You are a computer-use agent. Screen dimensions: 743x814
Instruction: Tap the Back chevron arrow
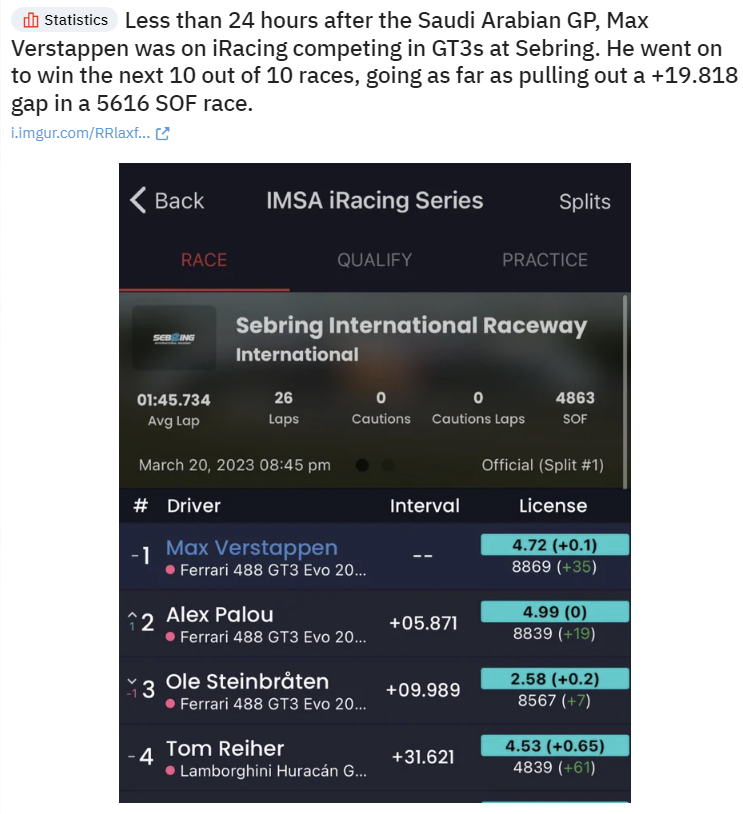coord(138,200)
